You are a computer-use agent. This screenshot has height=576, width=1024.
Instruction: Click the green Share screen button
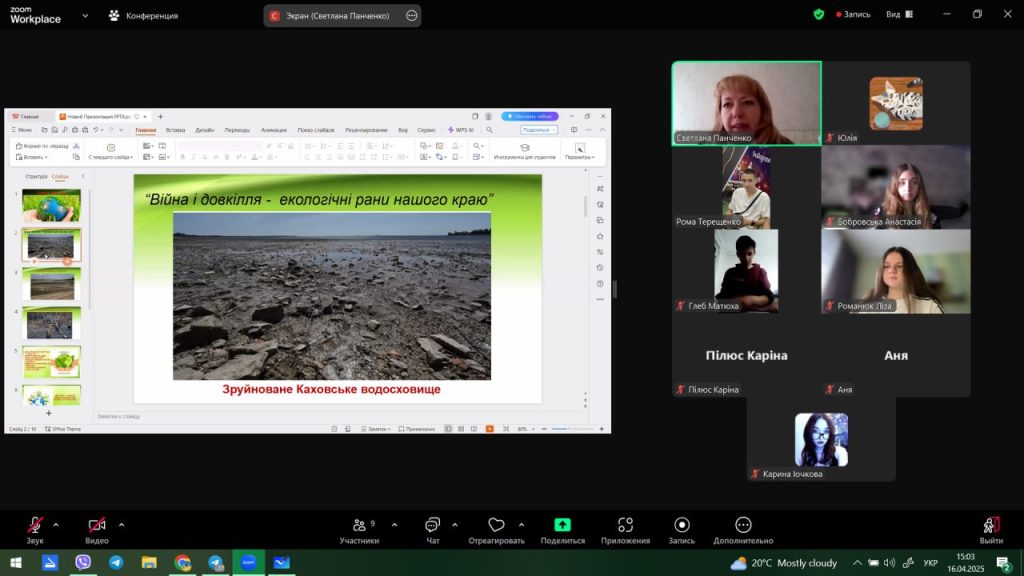click(562, 526)
